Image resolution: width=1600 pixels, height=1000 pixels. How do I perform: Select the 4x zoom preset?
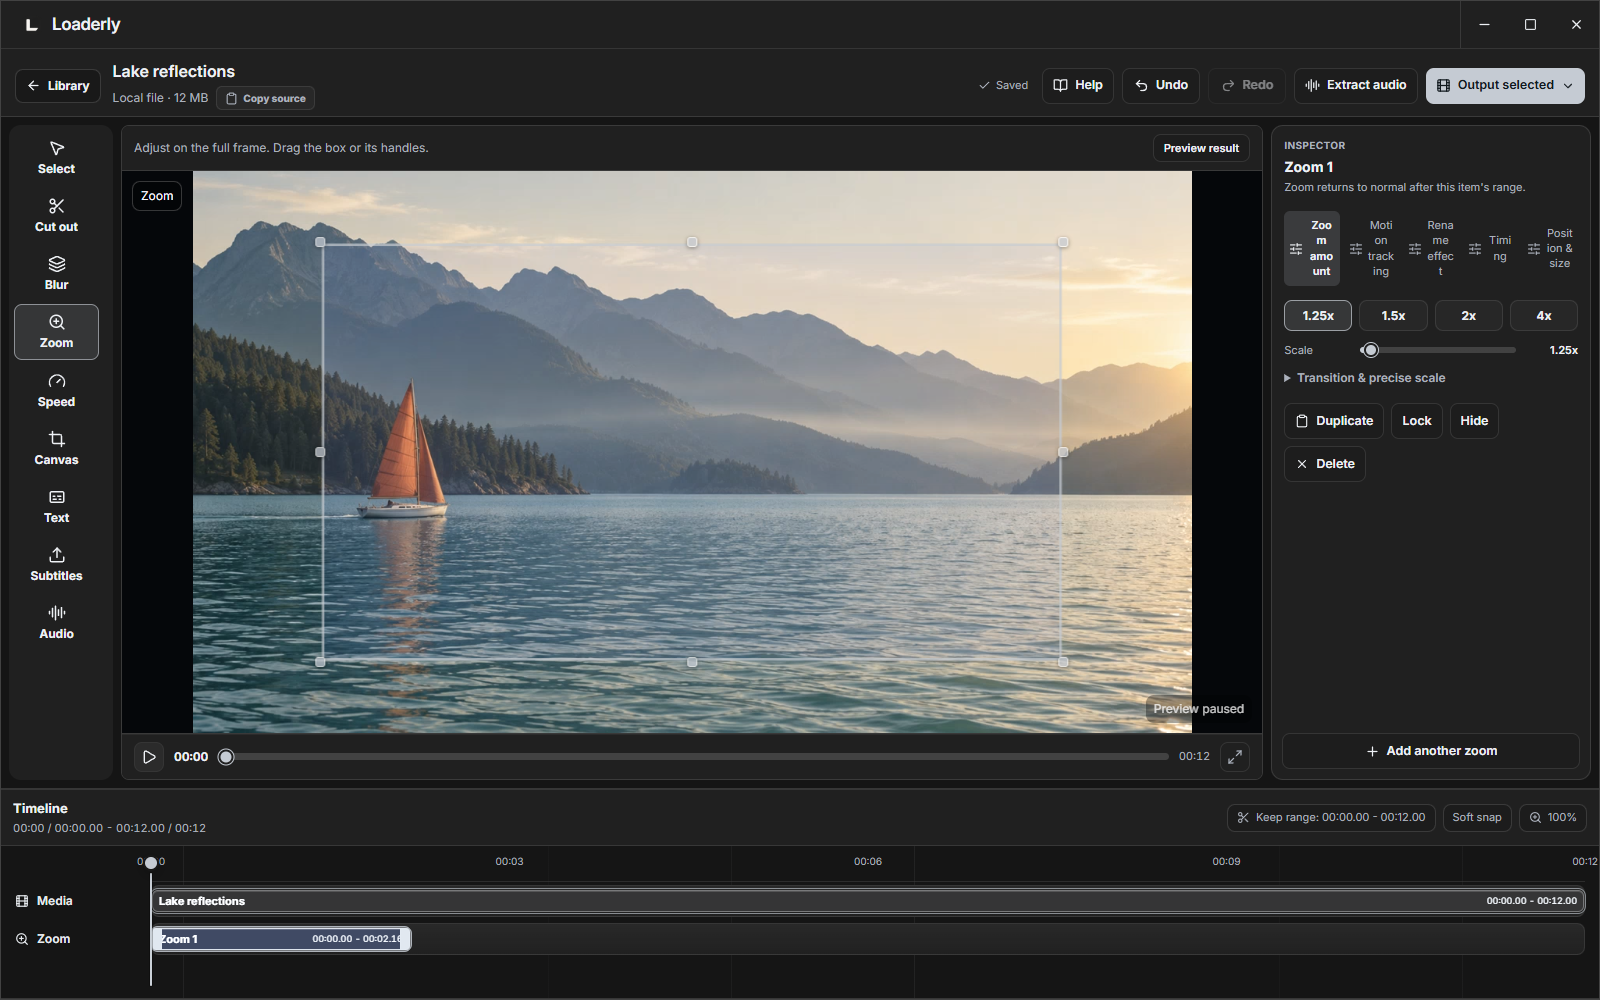tap(1544, 316)
